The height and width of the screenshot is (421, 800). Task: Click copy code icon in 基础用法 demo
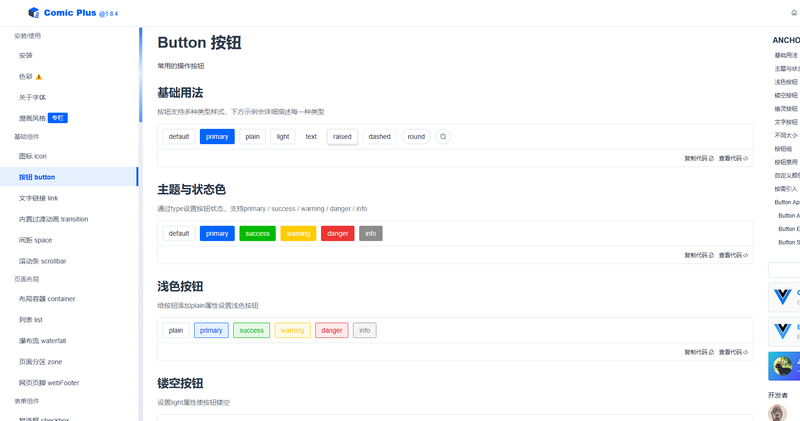pos(711,159)
